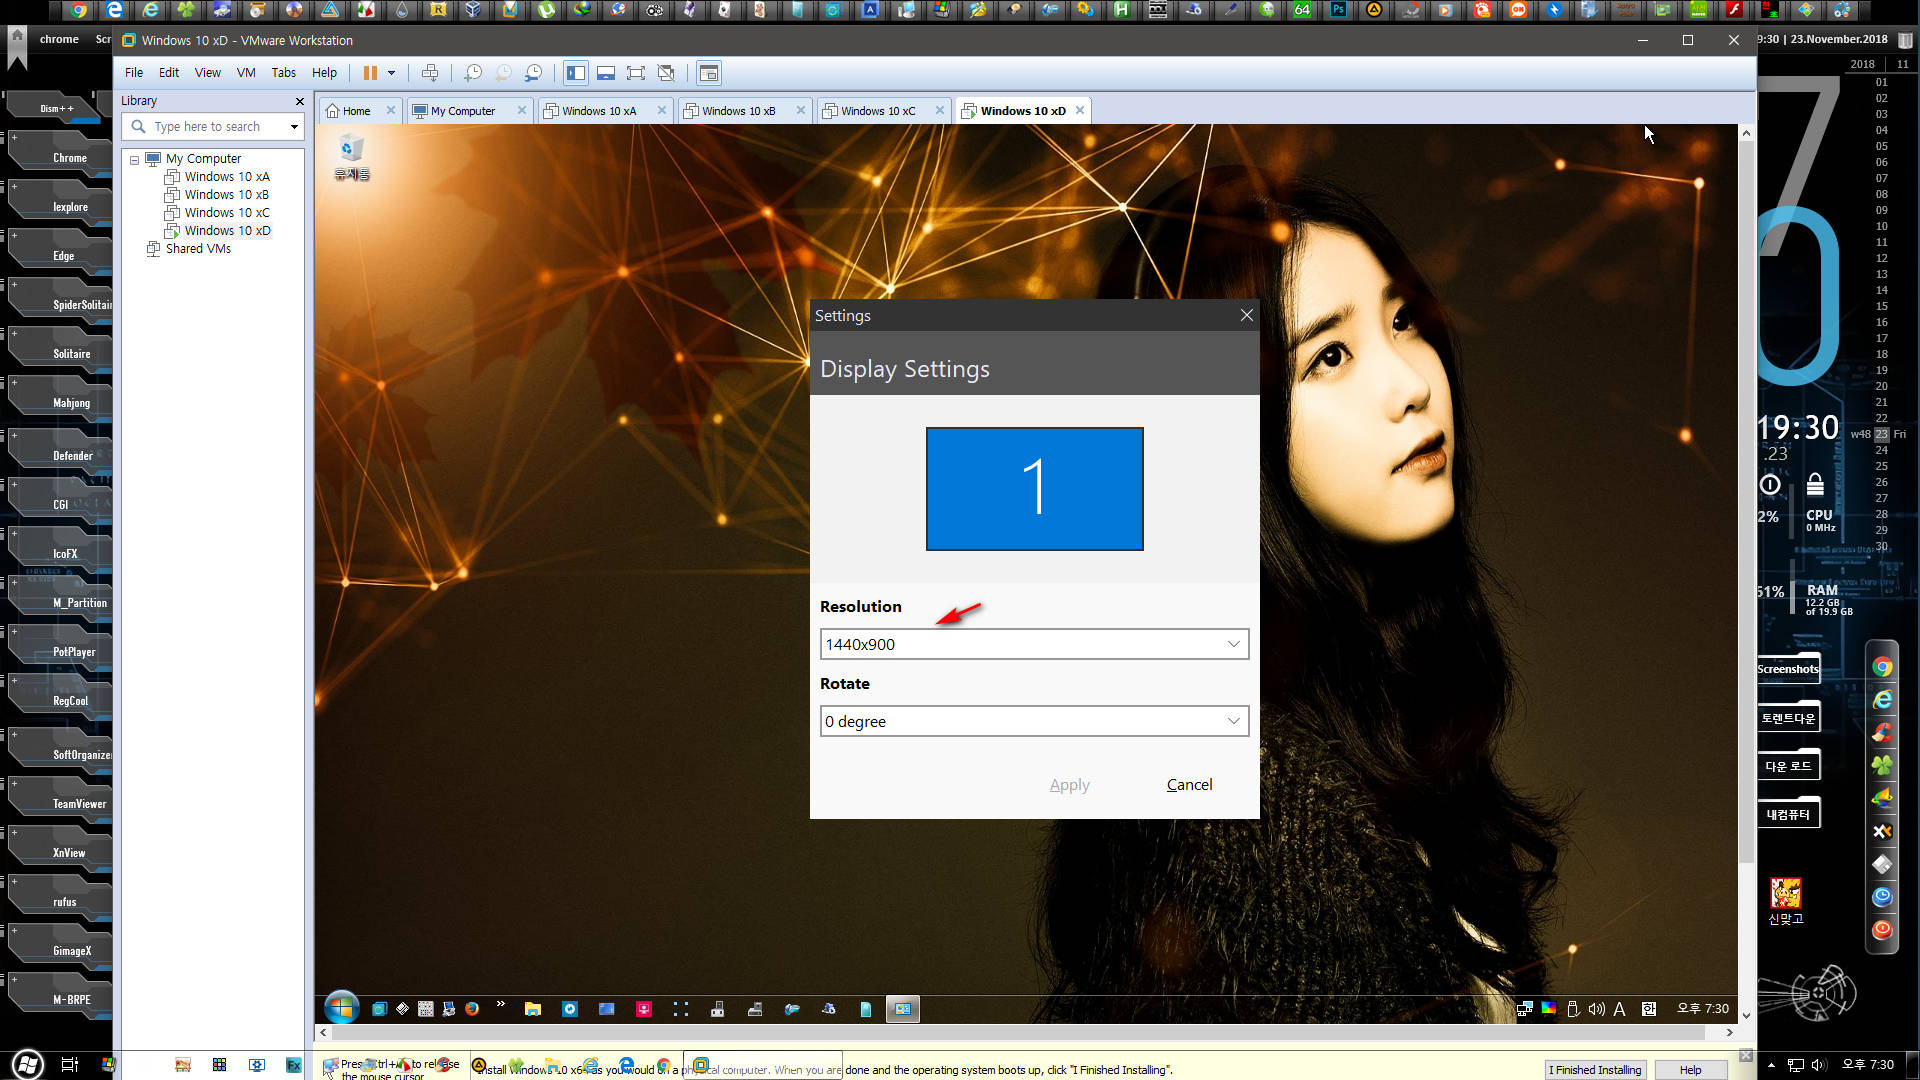This screenshot has height=1080, width=1920.
Task: Click the Unity mode toolbar icon
Action: [x=666, y=73]
